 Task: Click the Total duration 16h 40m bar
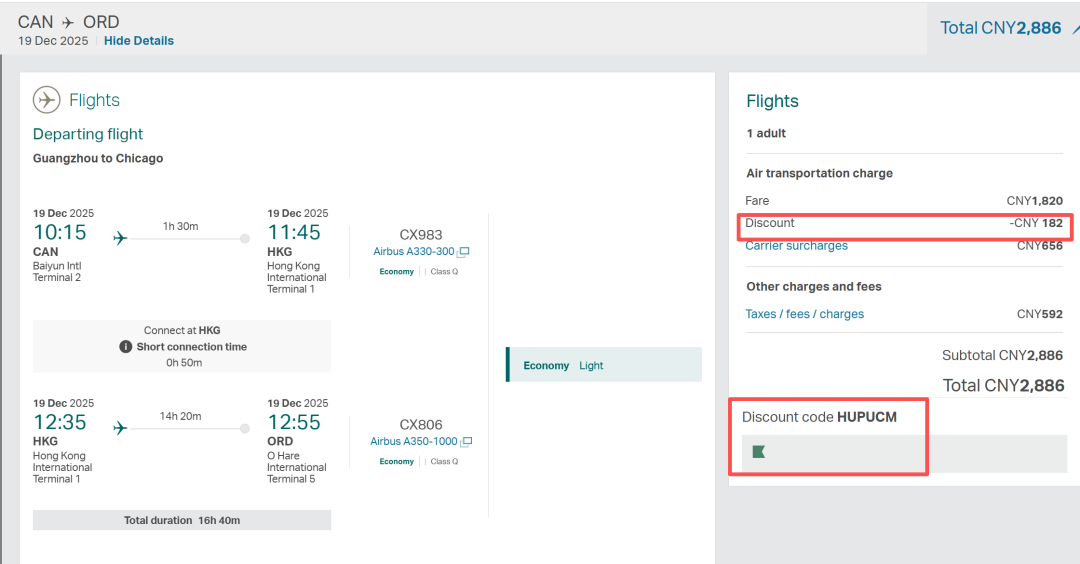(182, 520)
